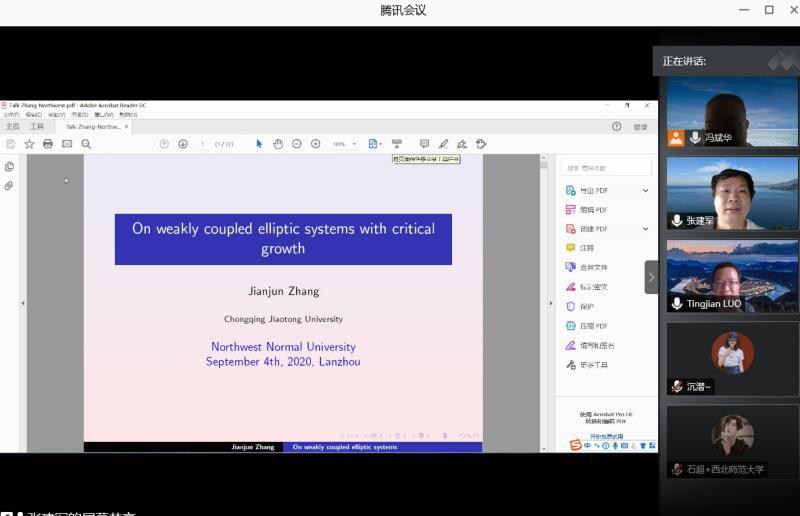Image resolution: width=800 pixels, height=516 pixels.
Task: Click the zoom out minus icon
Action: 297,144
